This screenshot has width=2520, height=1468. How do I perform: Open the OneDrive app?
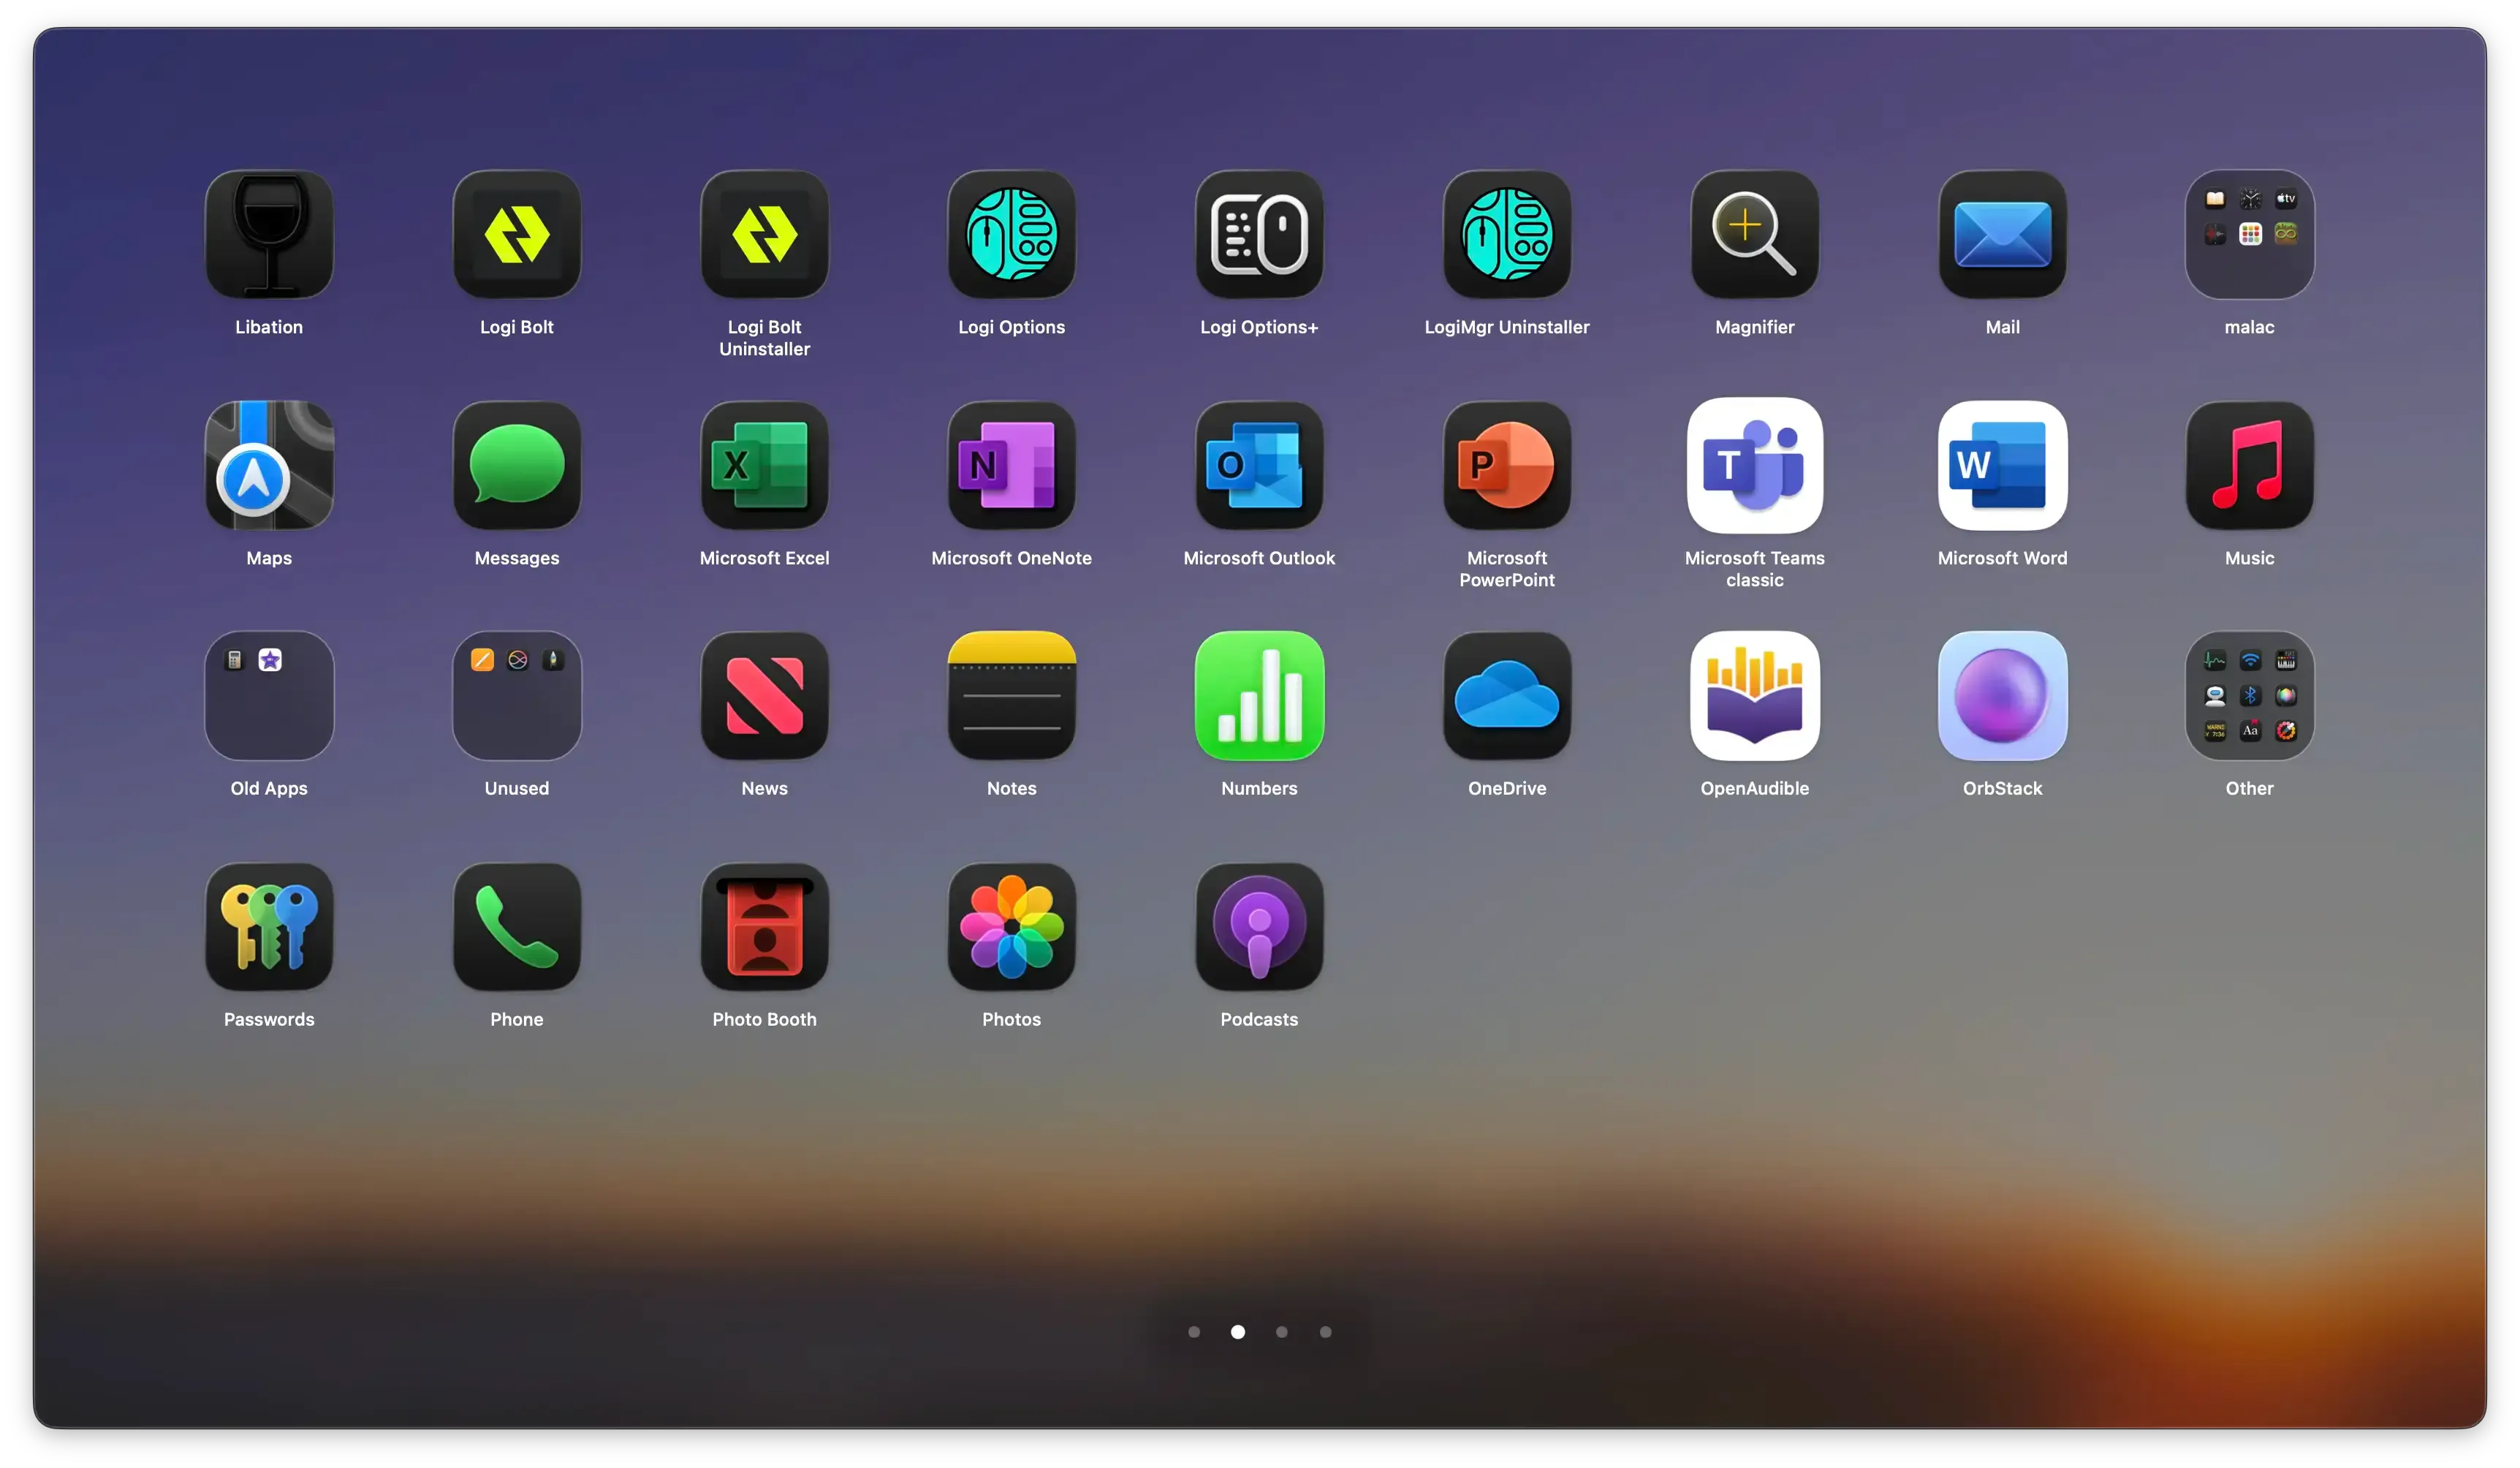coord(1507,695)
